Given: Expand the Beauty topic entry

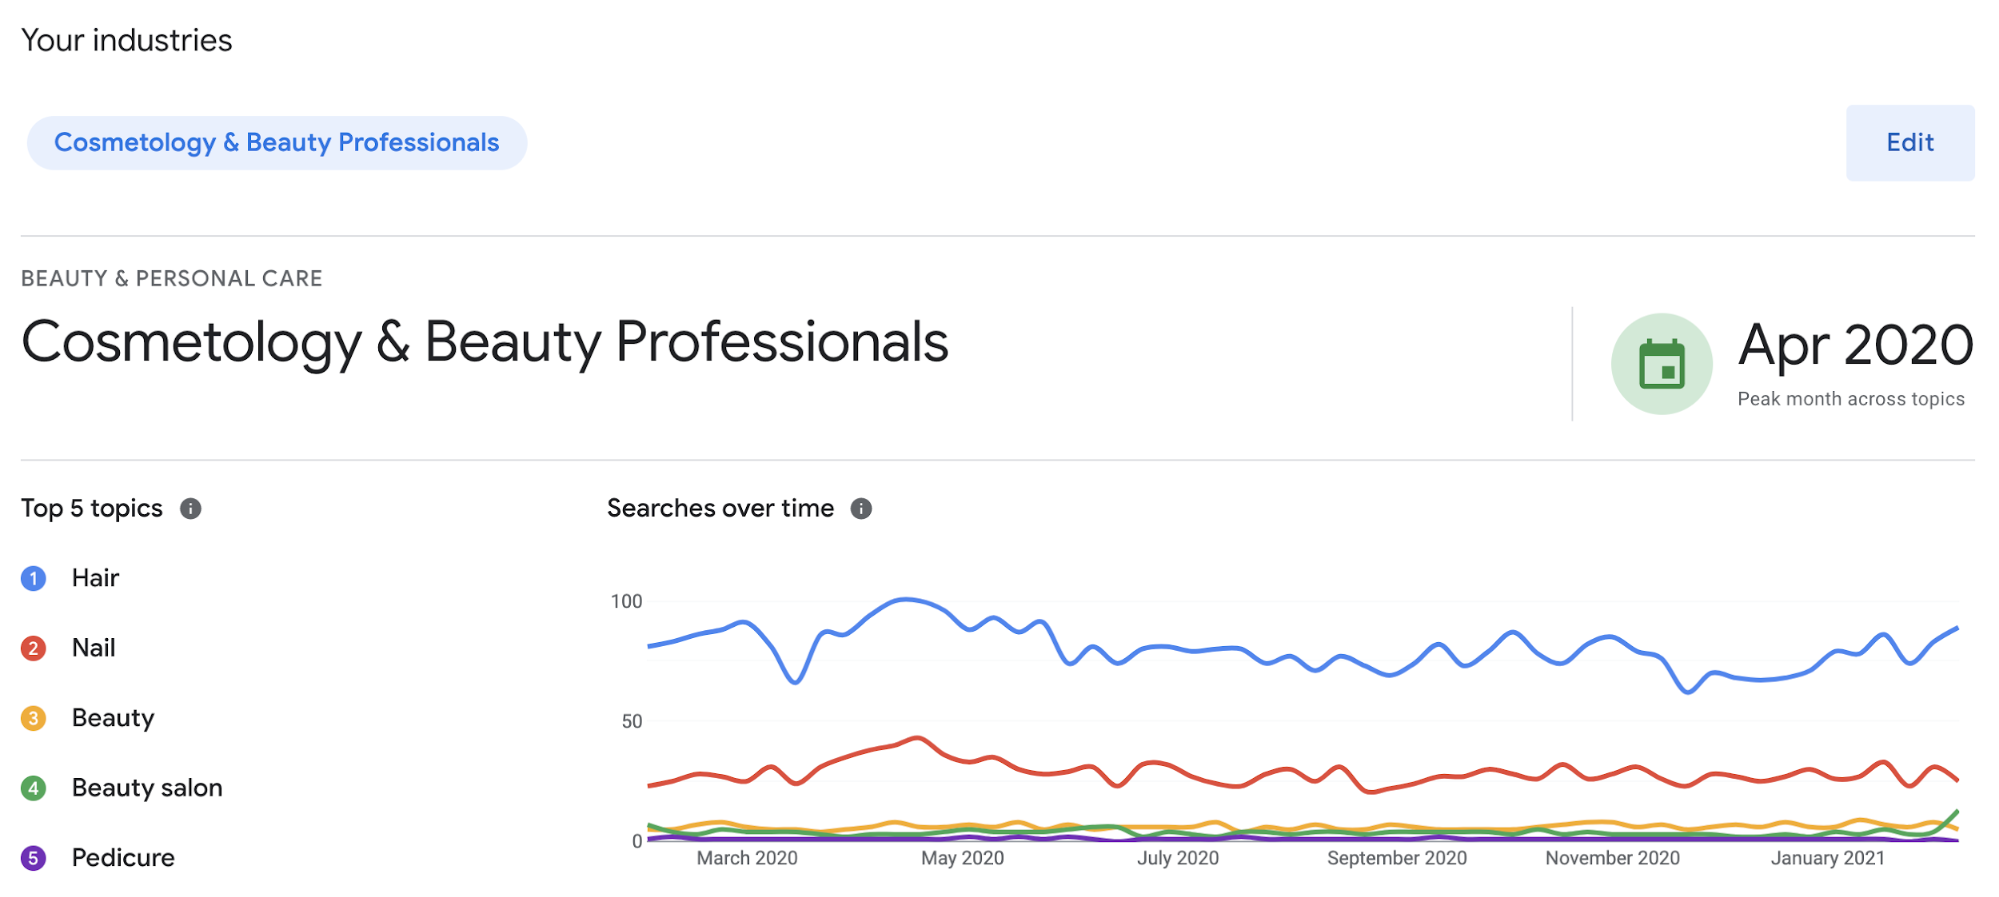Looking at the screenshot, I should [x=113, y=717].
